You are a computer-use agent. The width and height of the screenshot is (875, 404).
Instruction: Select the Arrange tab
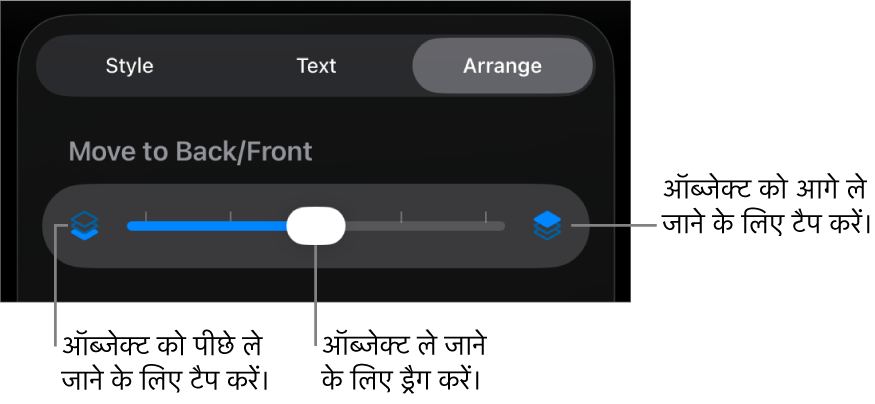click(502, 66)
